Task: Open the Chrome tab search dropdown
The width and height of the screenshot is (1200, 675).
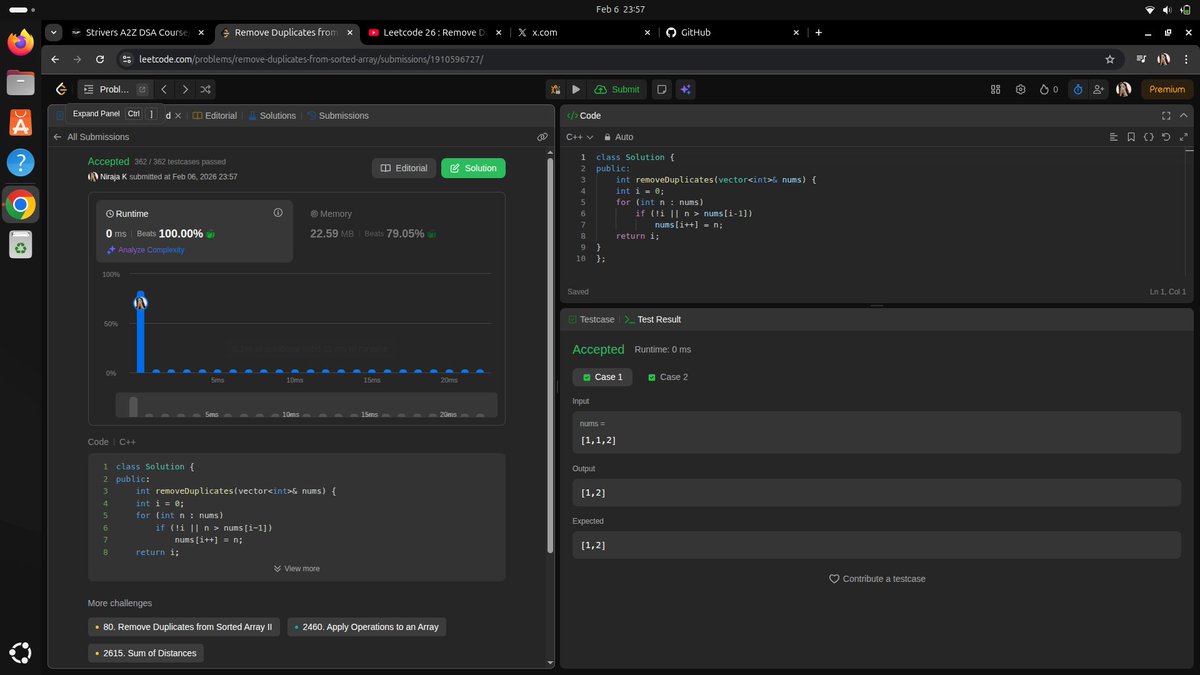Action: (x=53, y=32)
